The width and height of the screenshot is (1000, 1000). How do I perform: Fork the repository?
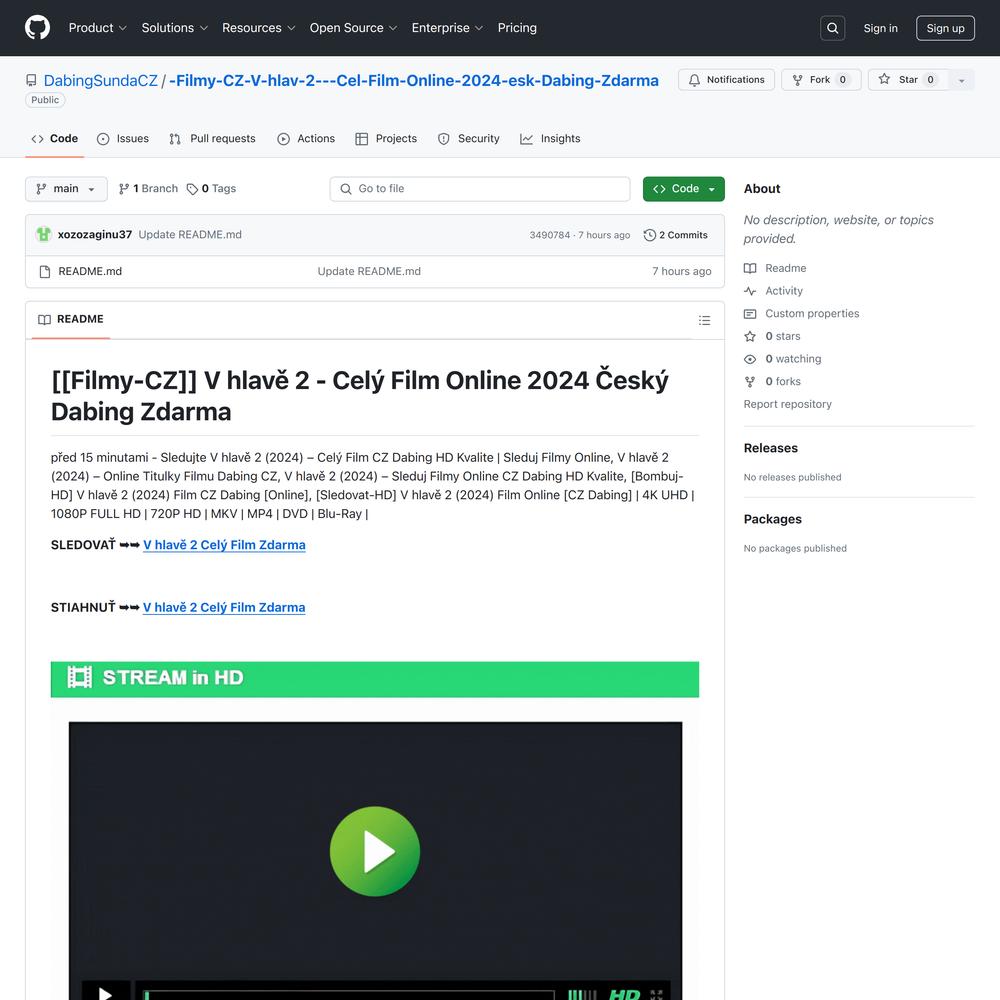tap(821, 80)
